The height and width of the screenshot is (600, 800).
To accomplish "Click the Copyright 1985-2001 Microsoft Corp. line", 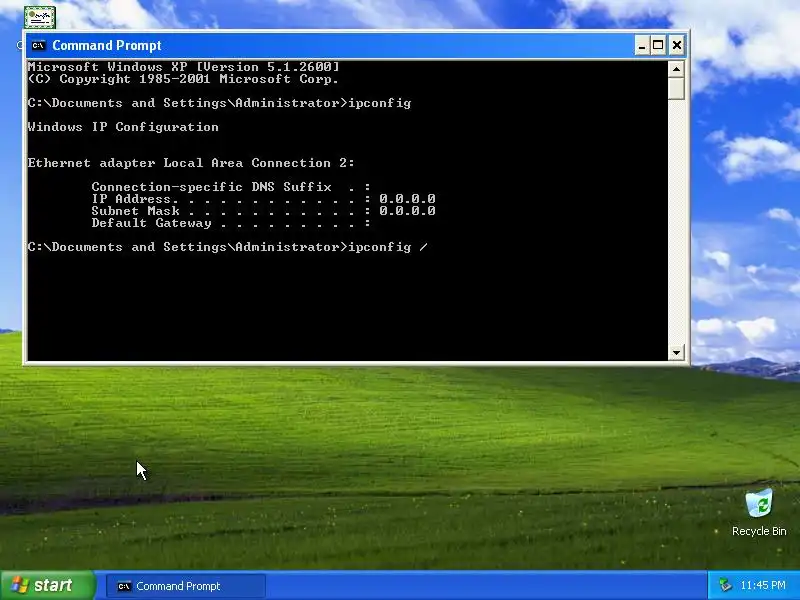I will (x=184, y=79).
